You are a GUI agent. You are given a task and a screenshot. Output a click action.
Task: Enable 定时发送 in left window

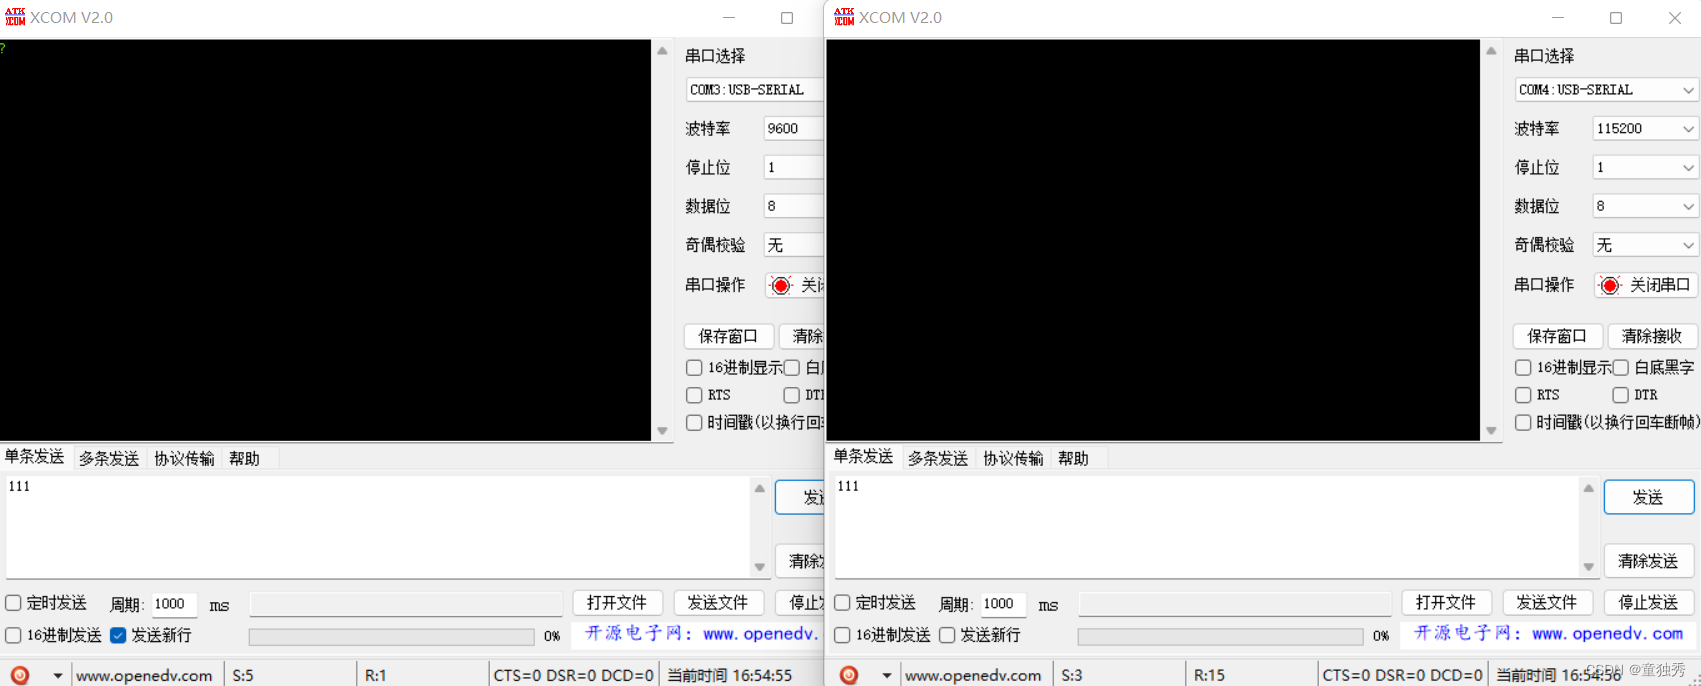pos(13,603)
